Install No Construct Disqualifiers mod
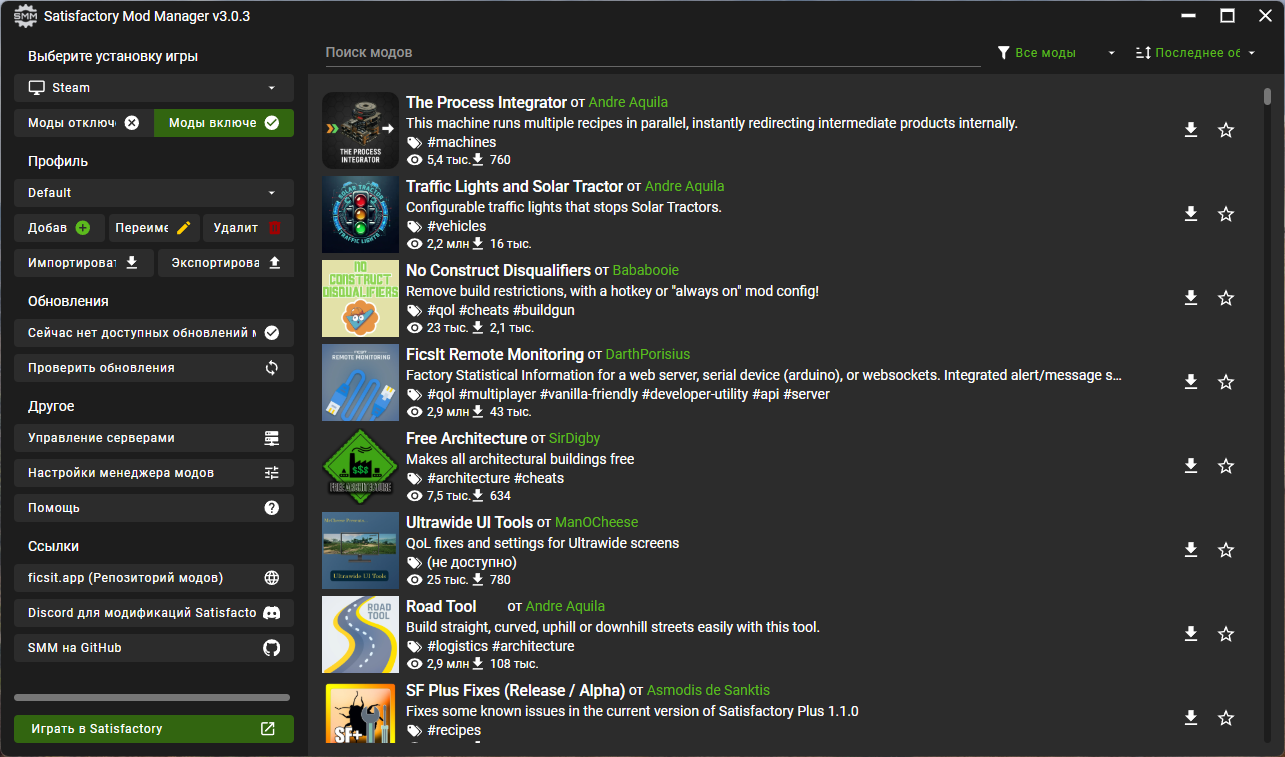The width and height of the screenshot is (1285, 757). click(1191, 298)
